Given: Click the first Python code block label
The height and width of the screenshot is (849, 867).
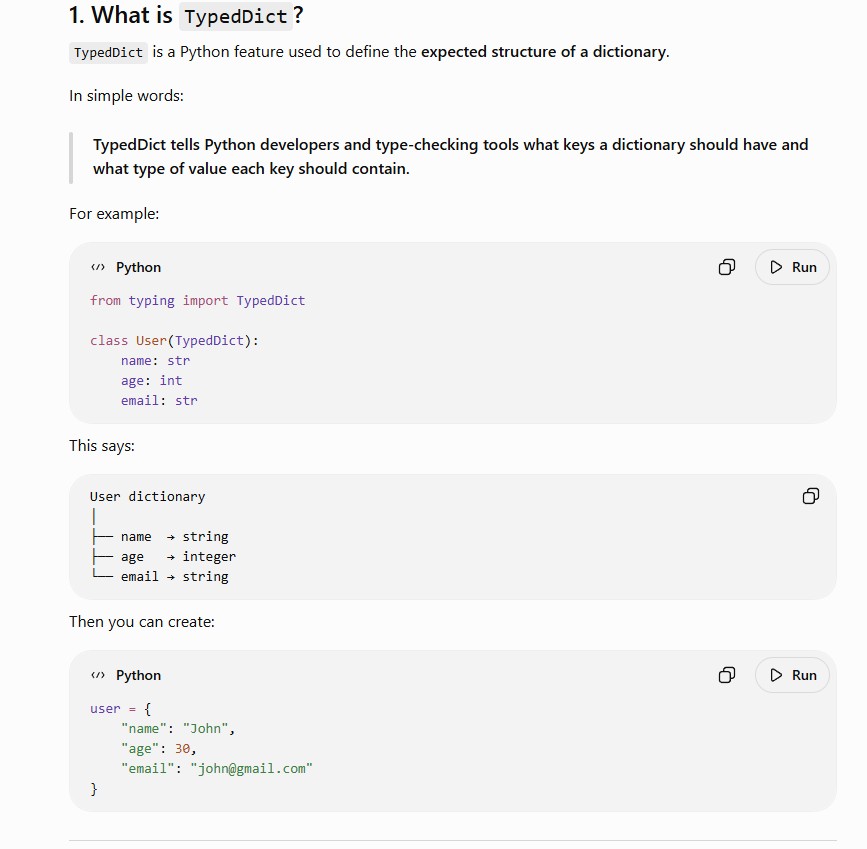Looking at the screenshot, I should tap(138, 267).
